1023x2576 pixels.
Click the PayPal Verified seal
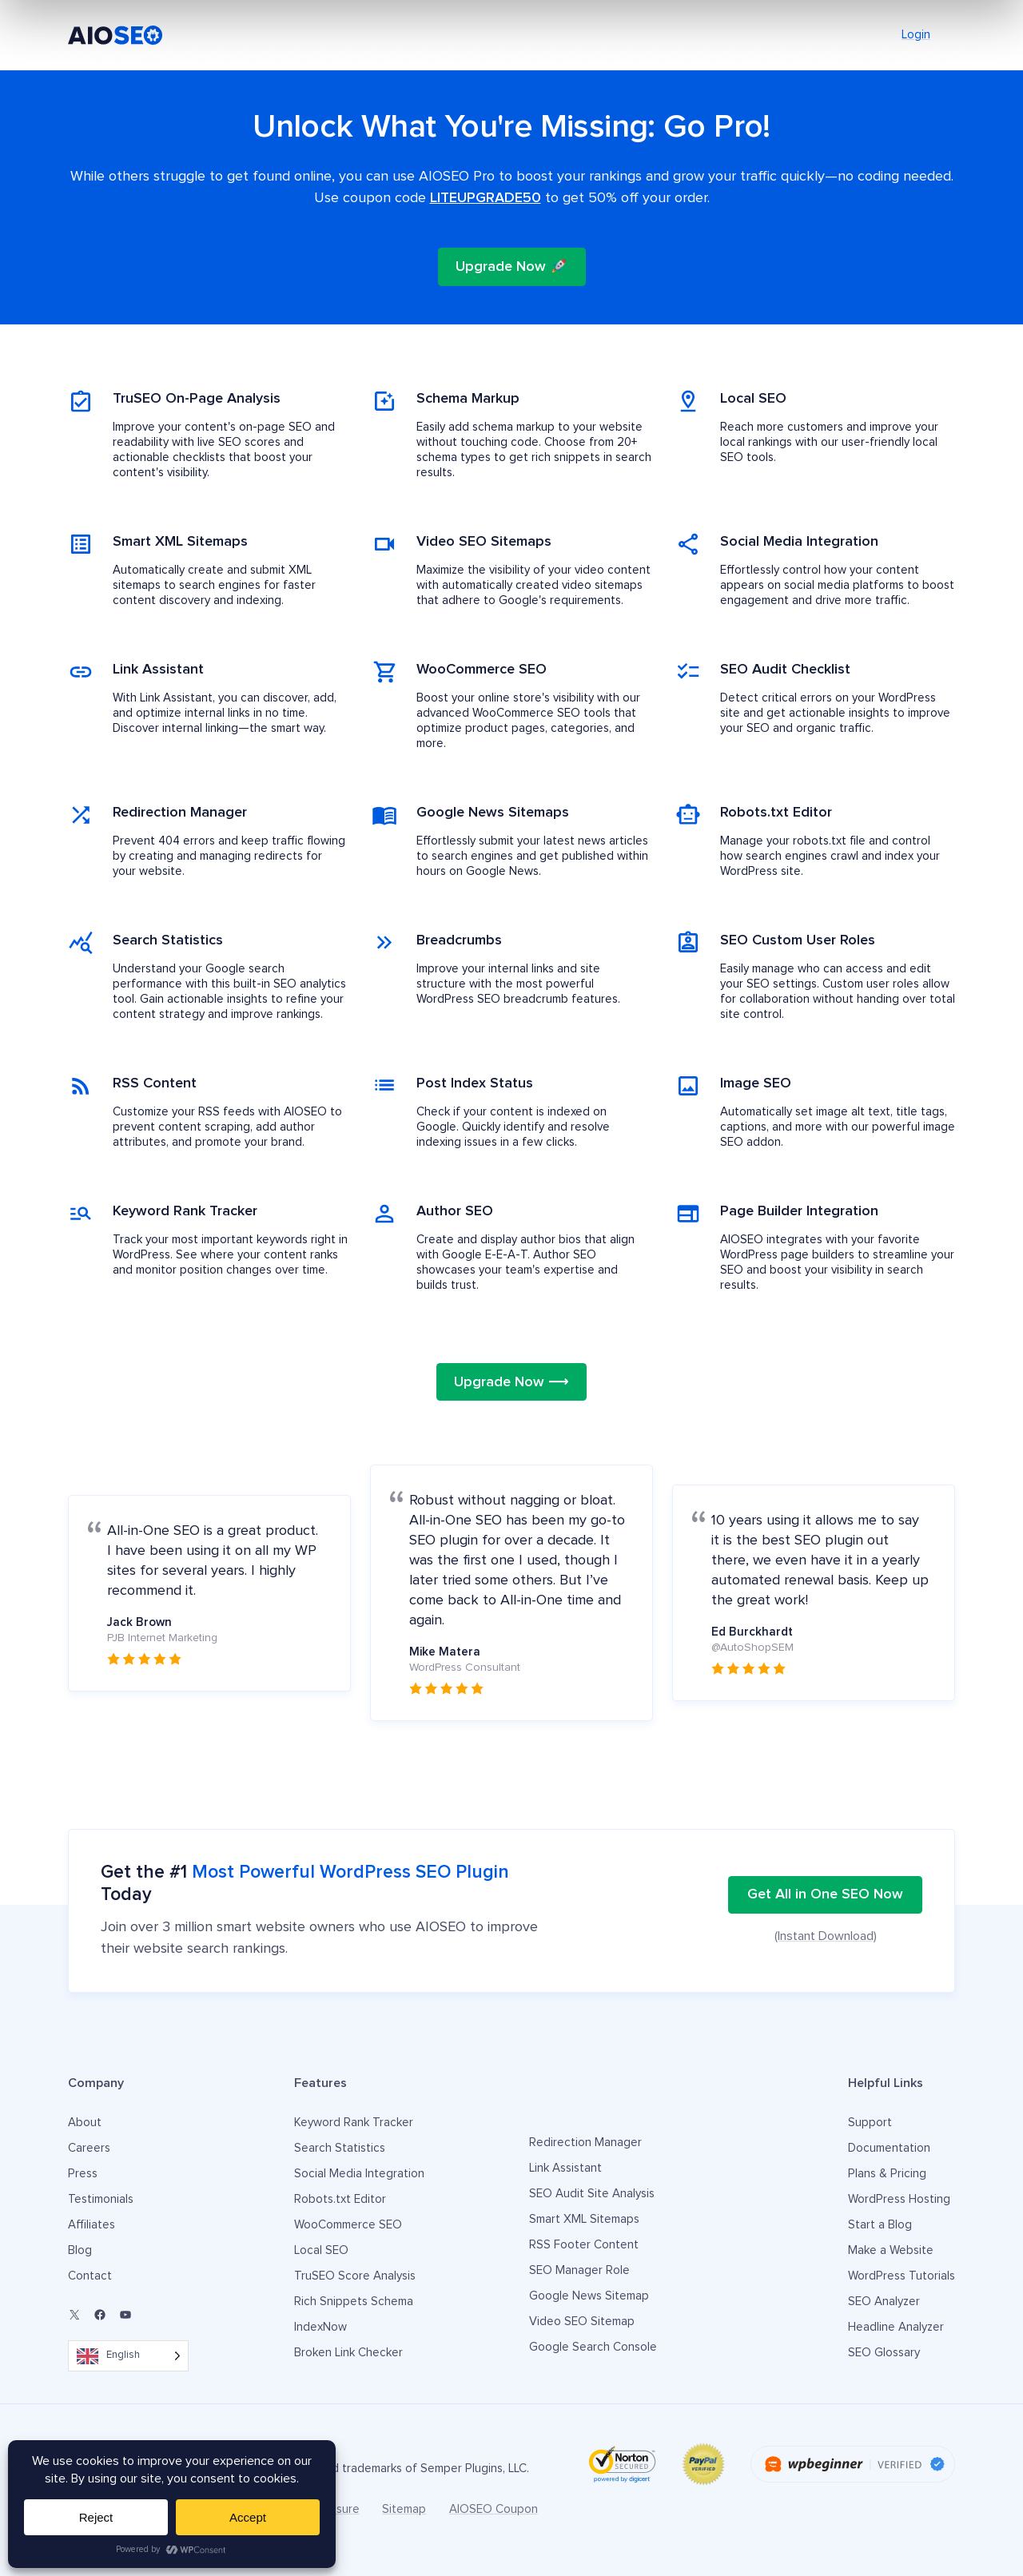pos(703,2463)
